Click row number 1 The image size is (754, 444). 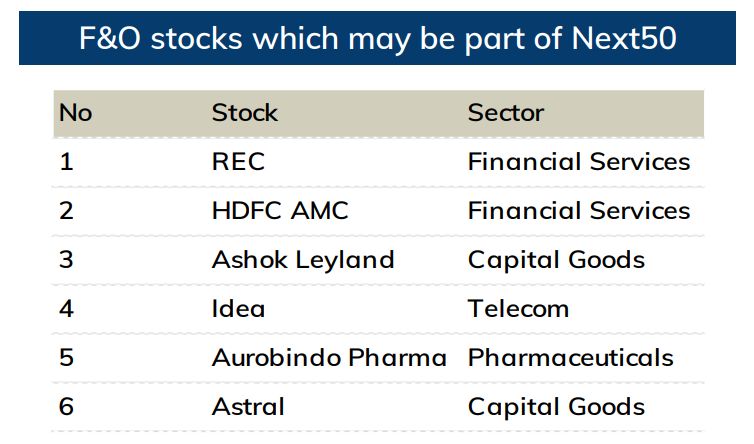pyautogui.click(x=66, y=161)
